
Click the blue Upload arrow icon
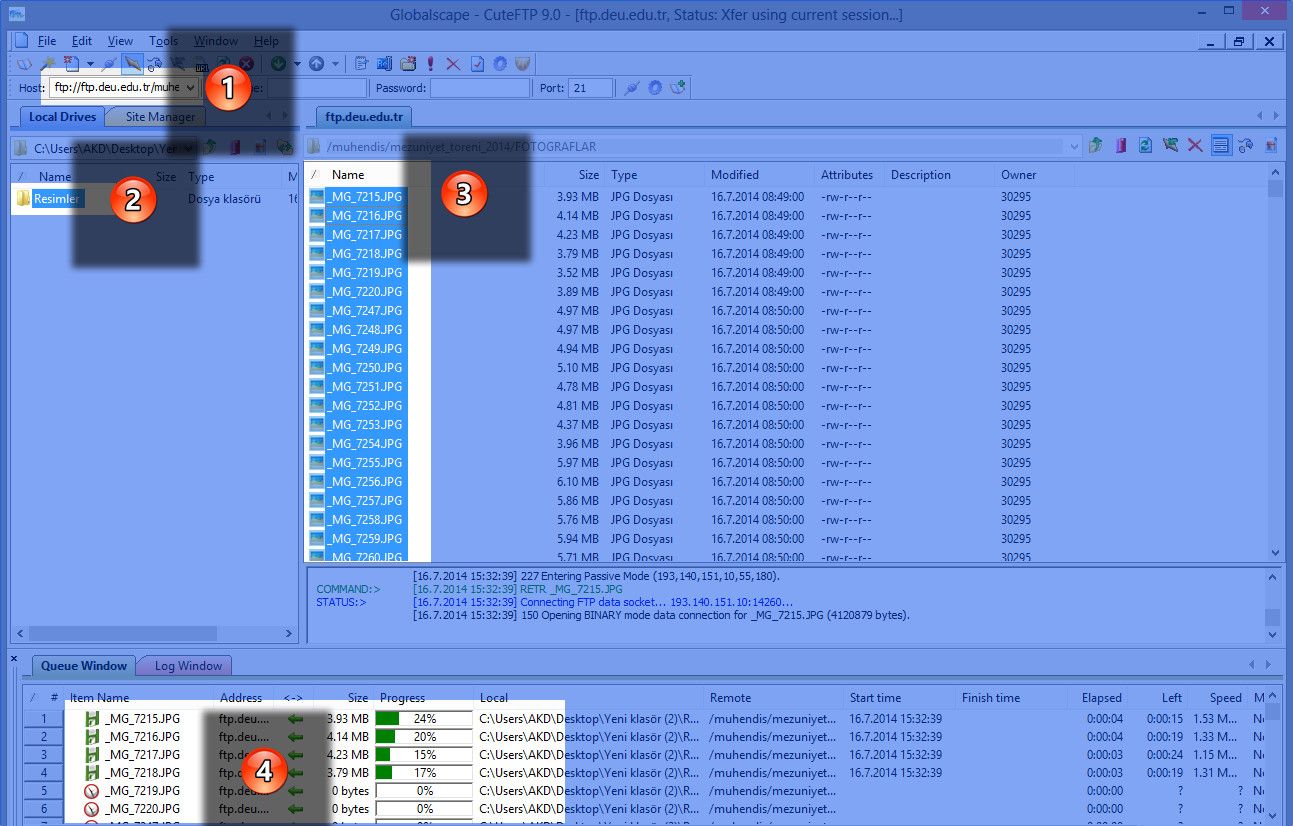[317, 64]
